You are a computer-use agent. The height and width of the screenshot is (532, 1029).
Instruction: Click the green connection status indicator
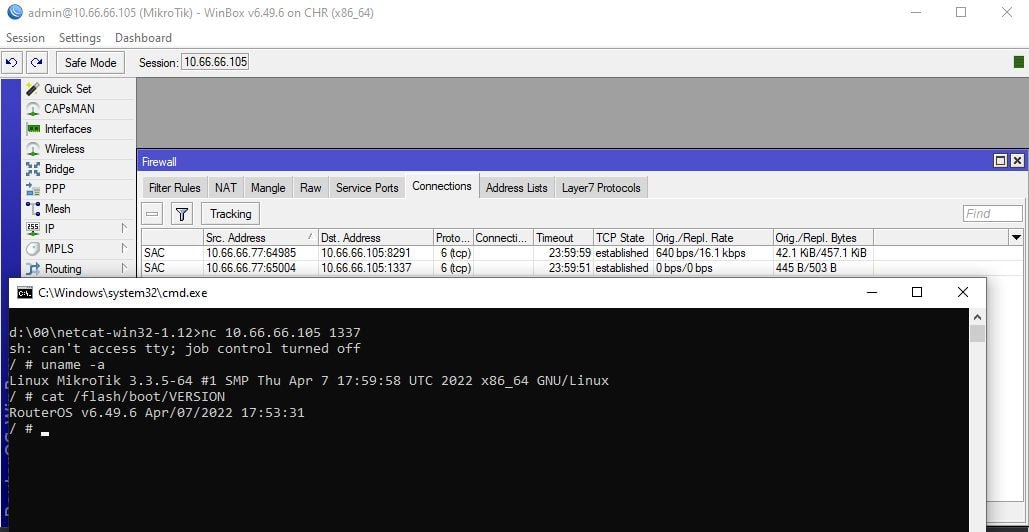click(x=1018, y=62)
